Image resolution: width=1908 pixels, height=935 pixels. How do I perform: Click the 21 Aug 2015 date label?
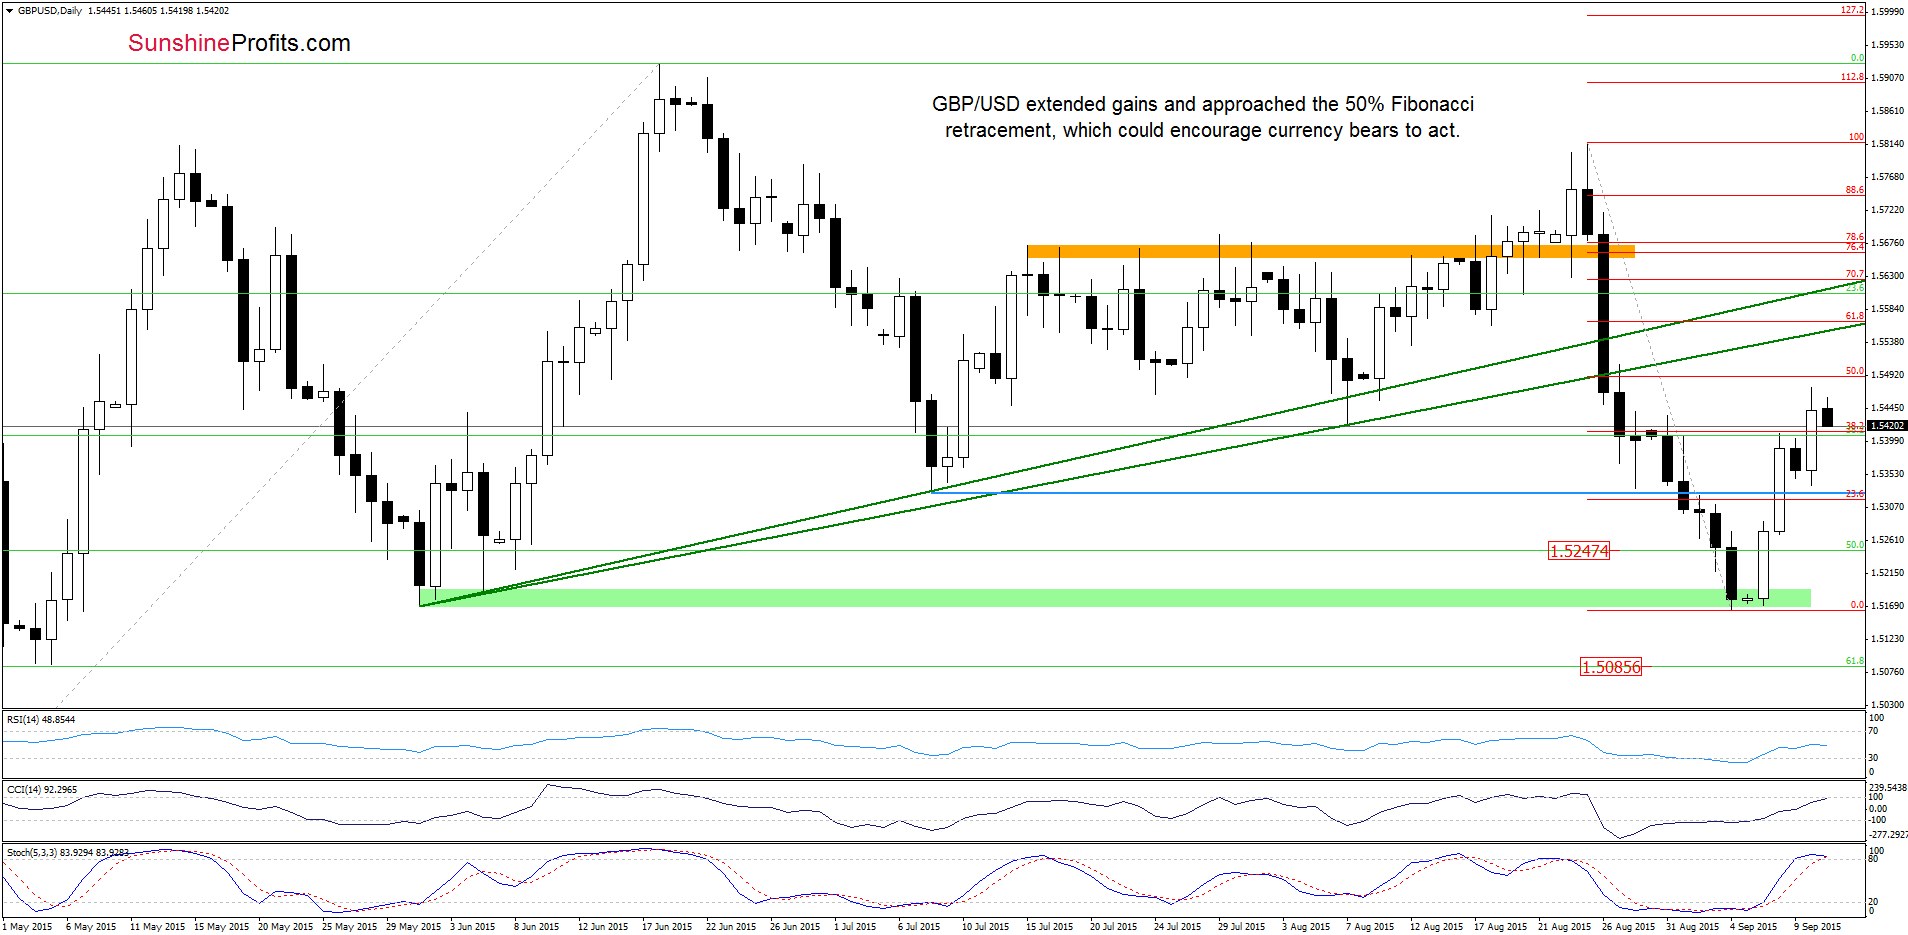tap(1564, 927)
